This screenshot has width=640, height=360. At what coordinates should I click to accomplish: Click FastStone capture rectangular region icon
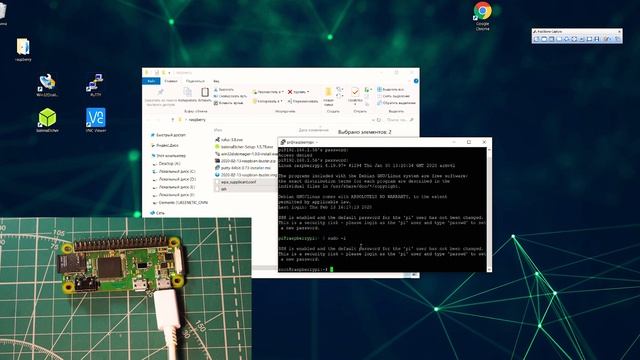559,39
